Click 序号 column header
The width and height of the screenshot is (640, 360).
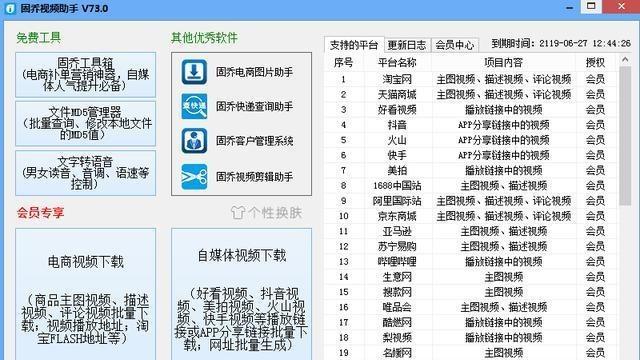343,62
